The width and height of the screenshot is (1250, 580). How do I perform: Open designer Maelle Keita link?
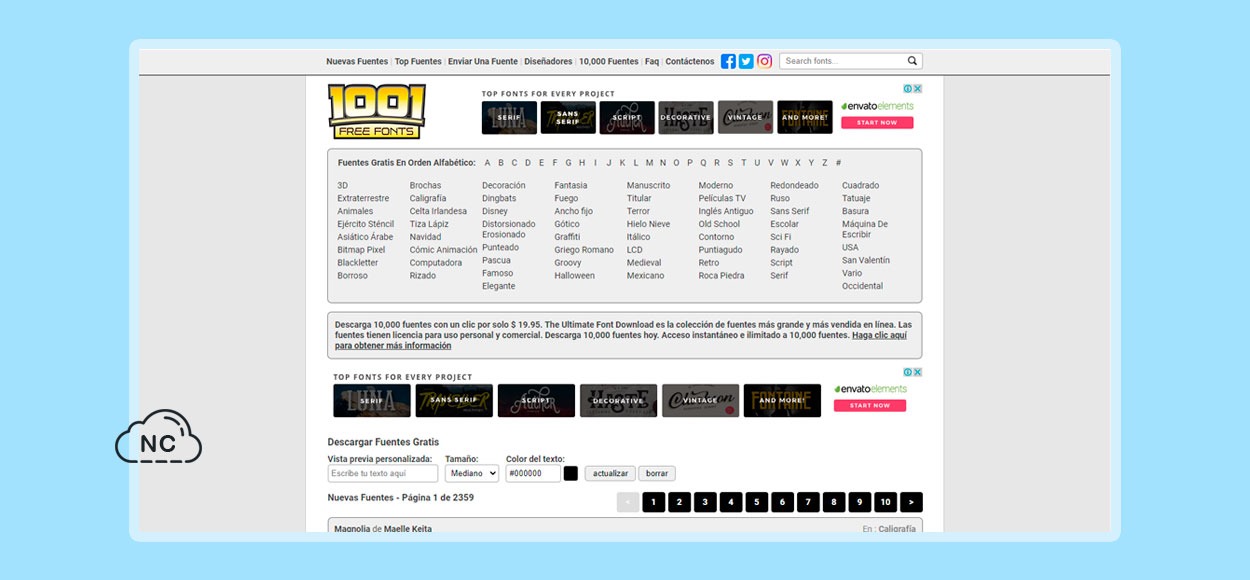[x=408, y=529]
